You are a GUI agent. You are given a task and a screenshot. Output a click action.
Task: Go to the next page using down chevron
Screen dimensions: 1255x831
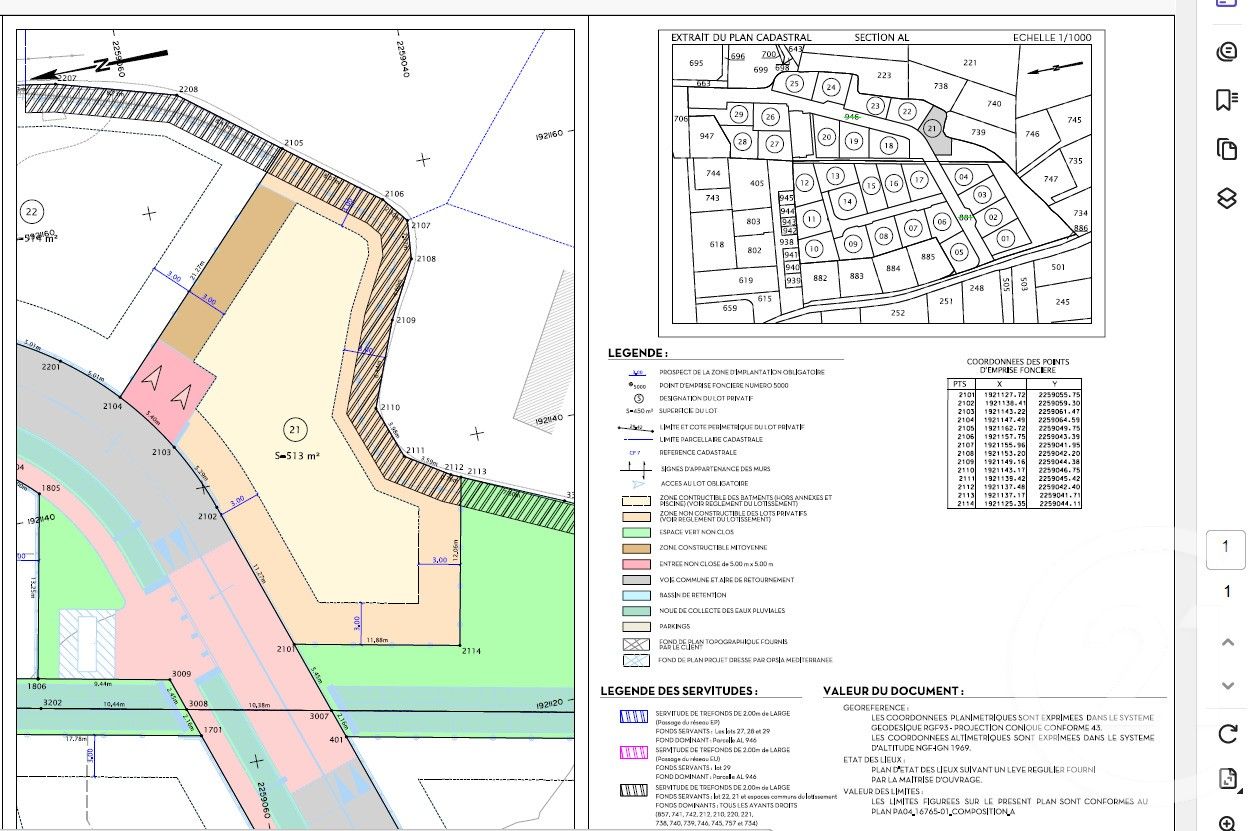1228,686
